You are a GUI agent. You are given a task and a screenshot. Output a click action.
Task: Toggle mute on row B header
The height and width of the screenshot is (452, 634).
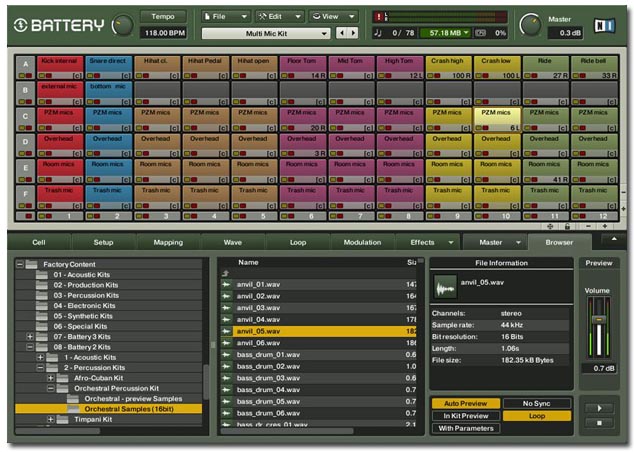pos(21,102)
